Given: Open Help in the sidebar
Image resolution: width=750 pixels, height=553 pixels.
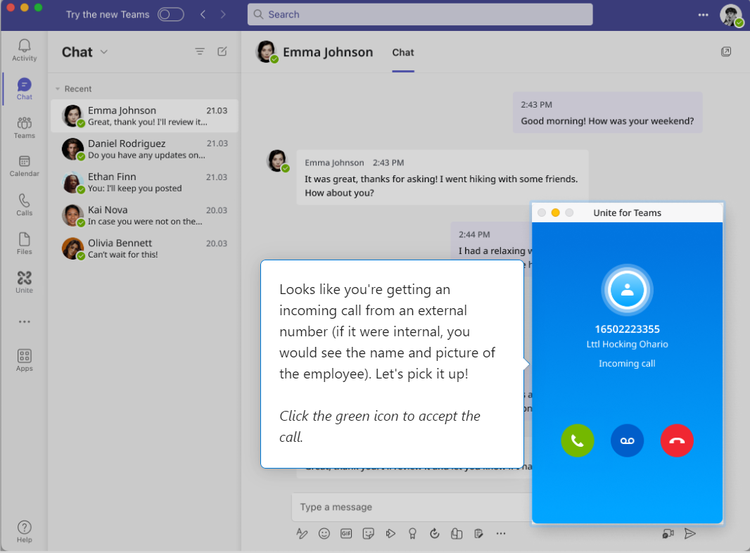Looking at the screenshot, I should [24, 531].
